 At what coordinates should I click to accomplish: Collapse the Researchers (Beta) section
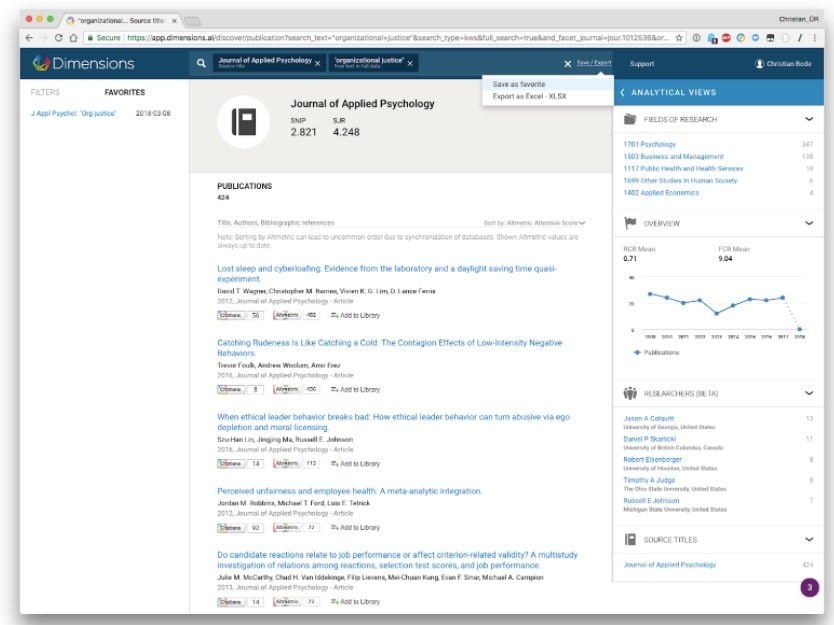click(x=808, y=393)
